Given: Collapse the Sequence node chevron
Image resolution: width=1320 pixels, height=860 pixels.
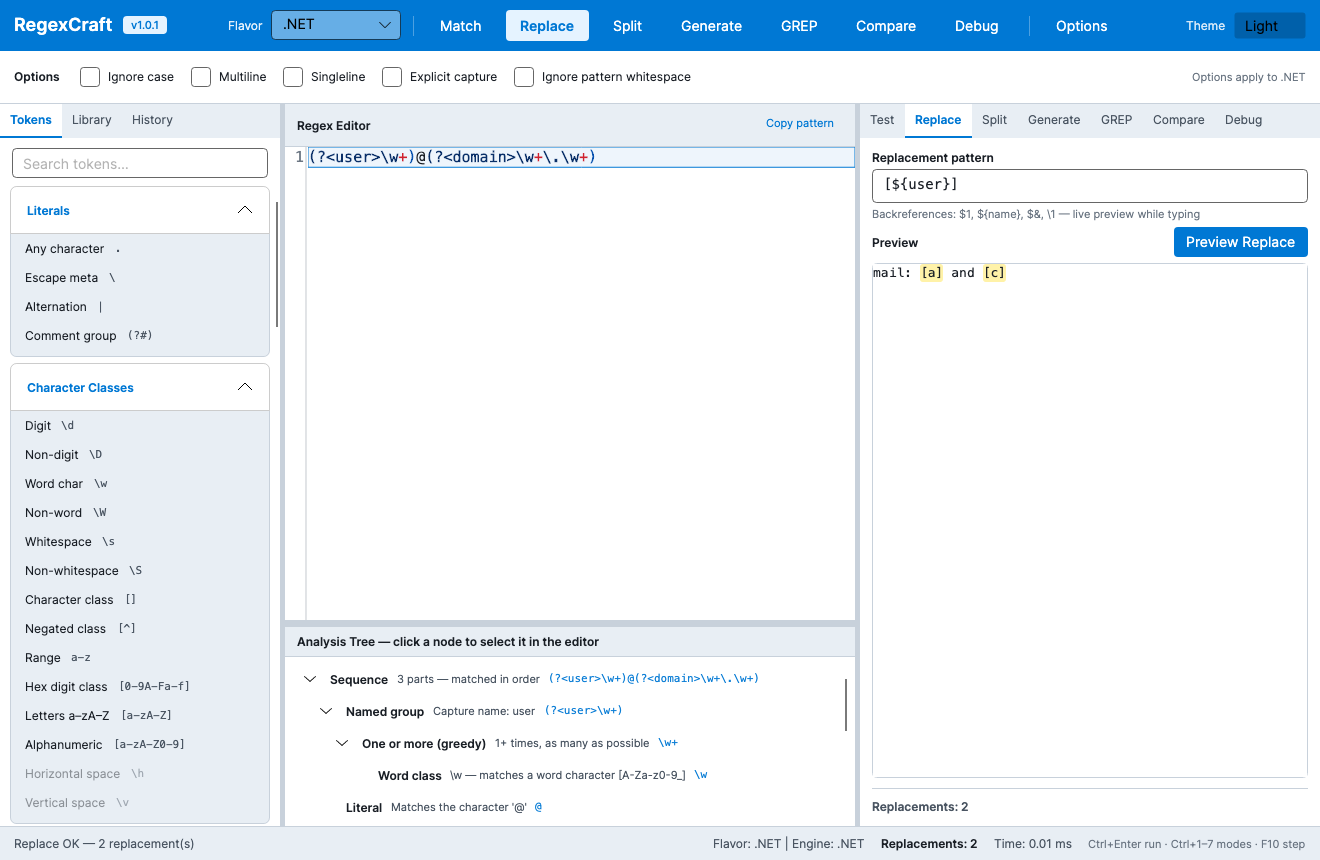Looking at the screenshot, I should tap(310, 679).
